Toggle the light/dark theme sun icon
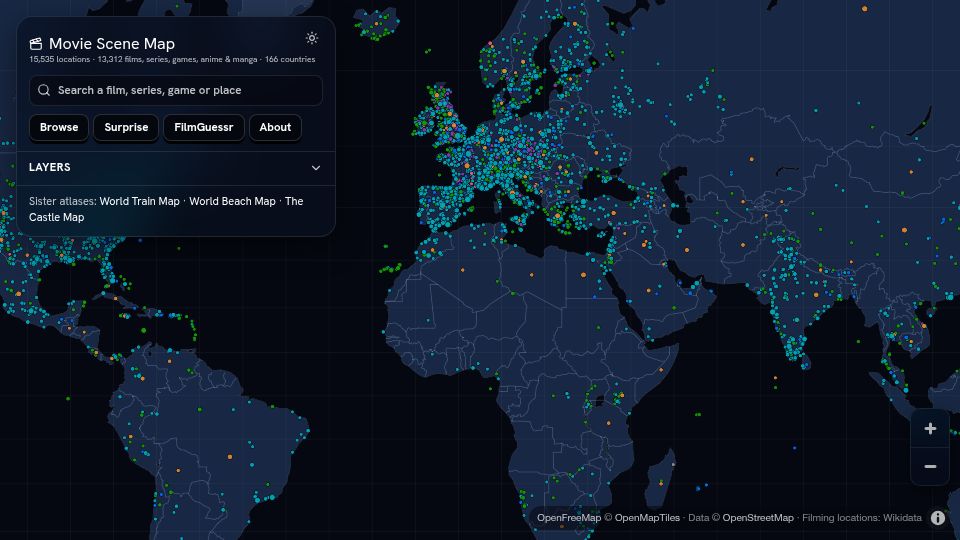Viewport: 960px width, 540px height. (312, 38)
